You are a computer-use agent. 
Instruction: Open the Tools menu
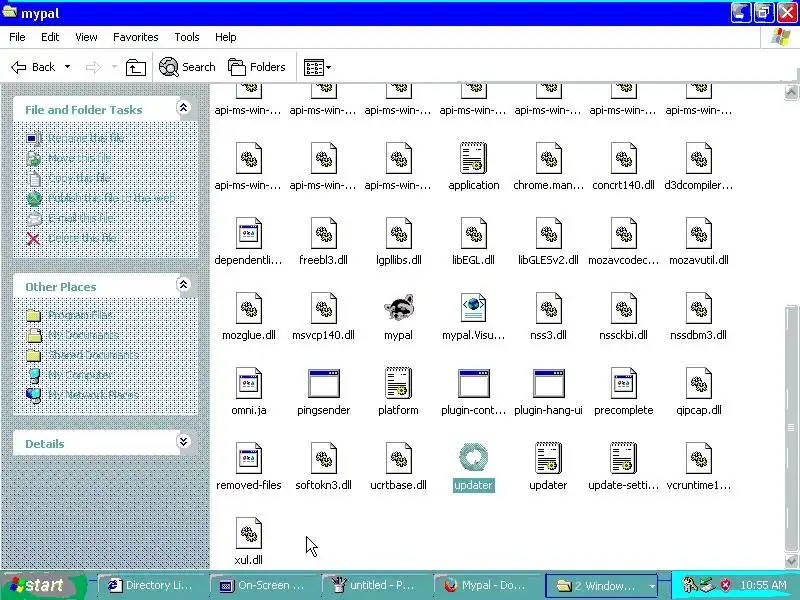tap(187, 37)
